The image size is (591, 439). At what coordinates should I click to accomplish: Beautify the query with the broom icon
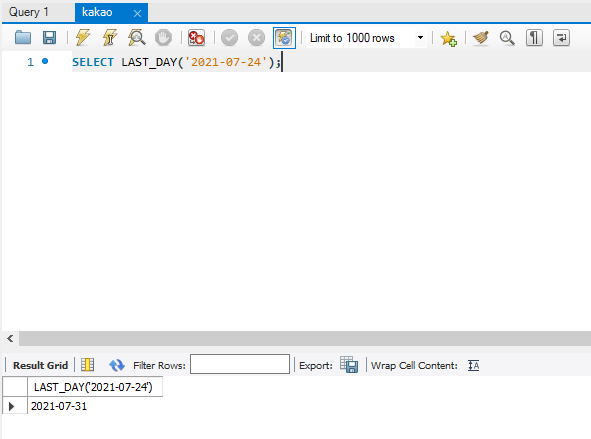[481, 38]
